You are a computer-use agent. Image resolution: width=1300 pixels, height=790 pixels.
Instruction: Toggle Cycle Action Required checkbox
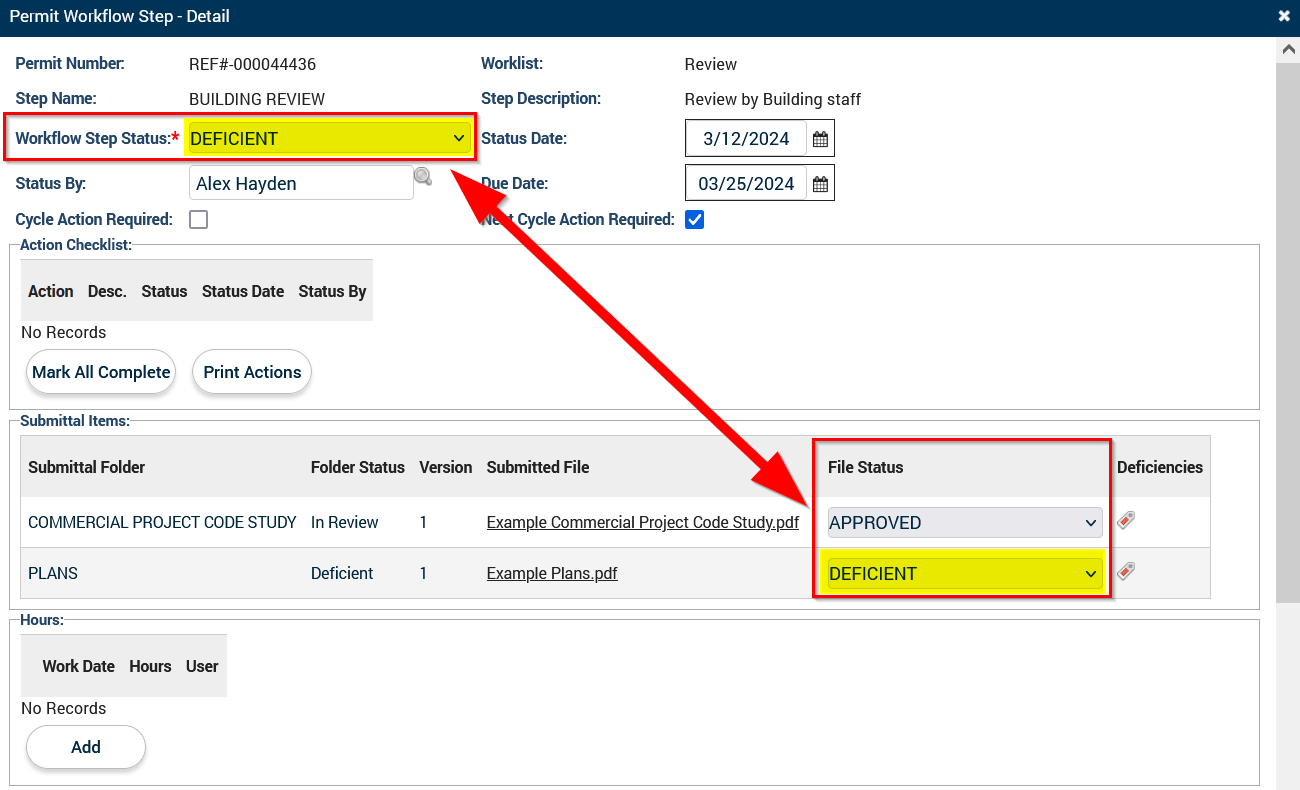coord(199,220)
